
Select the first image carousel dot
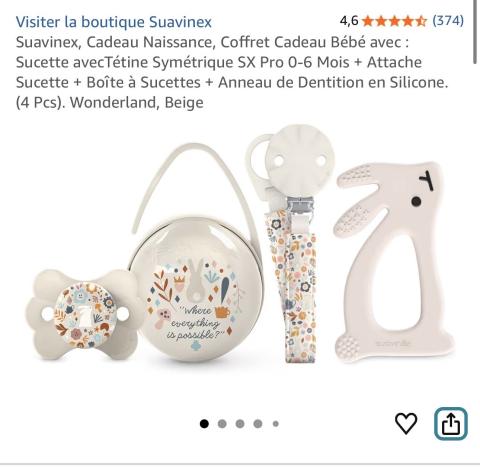(x=204, y=424)
